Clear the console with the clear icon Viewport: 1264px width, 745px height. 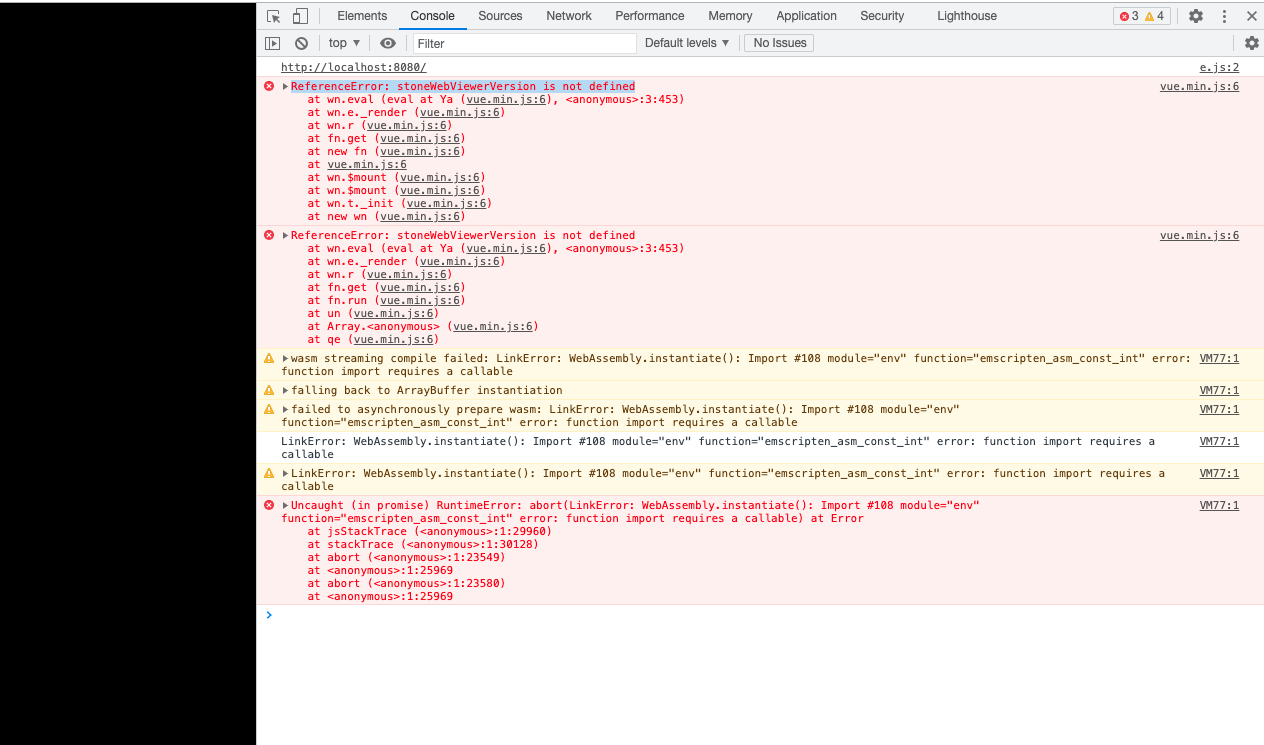pos(301,43)
